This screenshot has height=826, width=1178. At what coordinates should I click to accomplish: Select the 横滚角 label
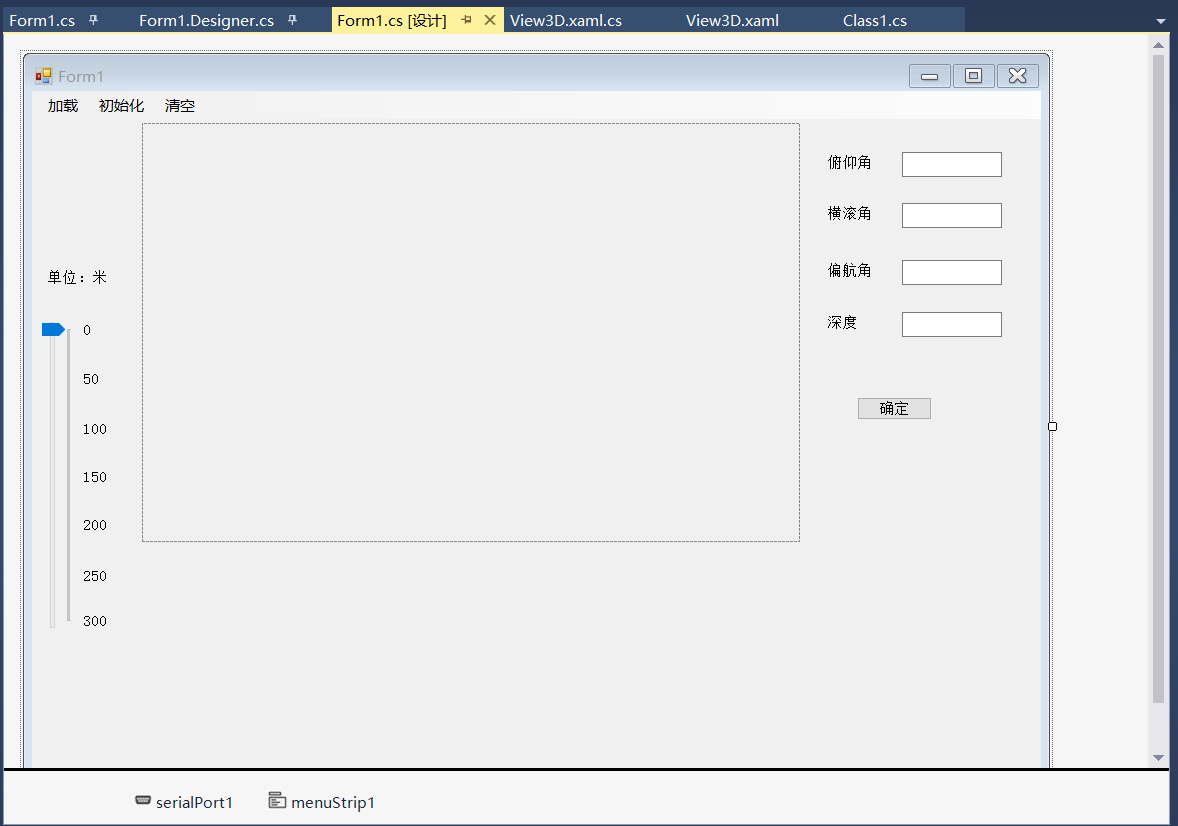pos(850,213)
